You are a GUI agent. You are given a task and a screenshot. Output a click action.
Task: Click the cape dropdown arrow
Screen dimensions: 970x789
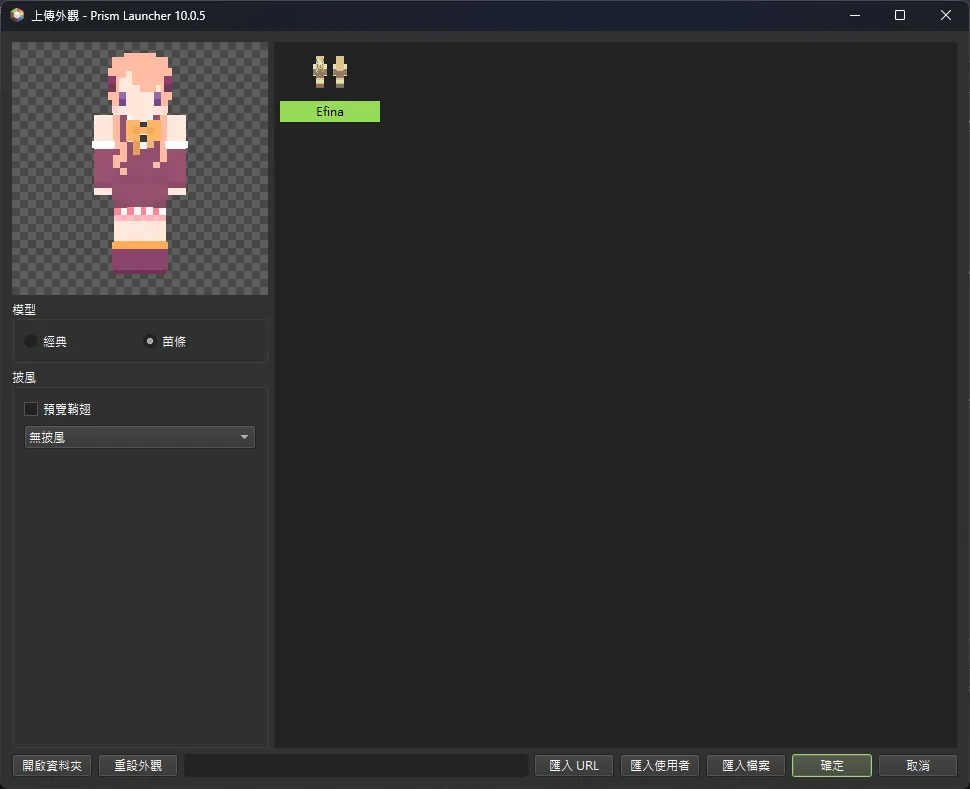[x=244, y=437]
